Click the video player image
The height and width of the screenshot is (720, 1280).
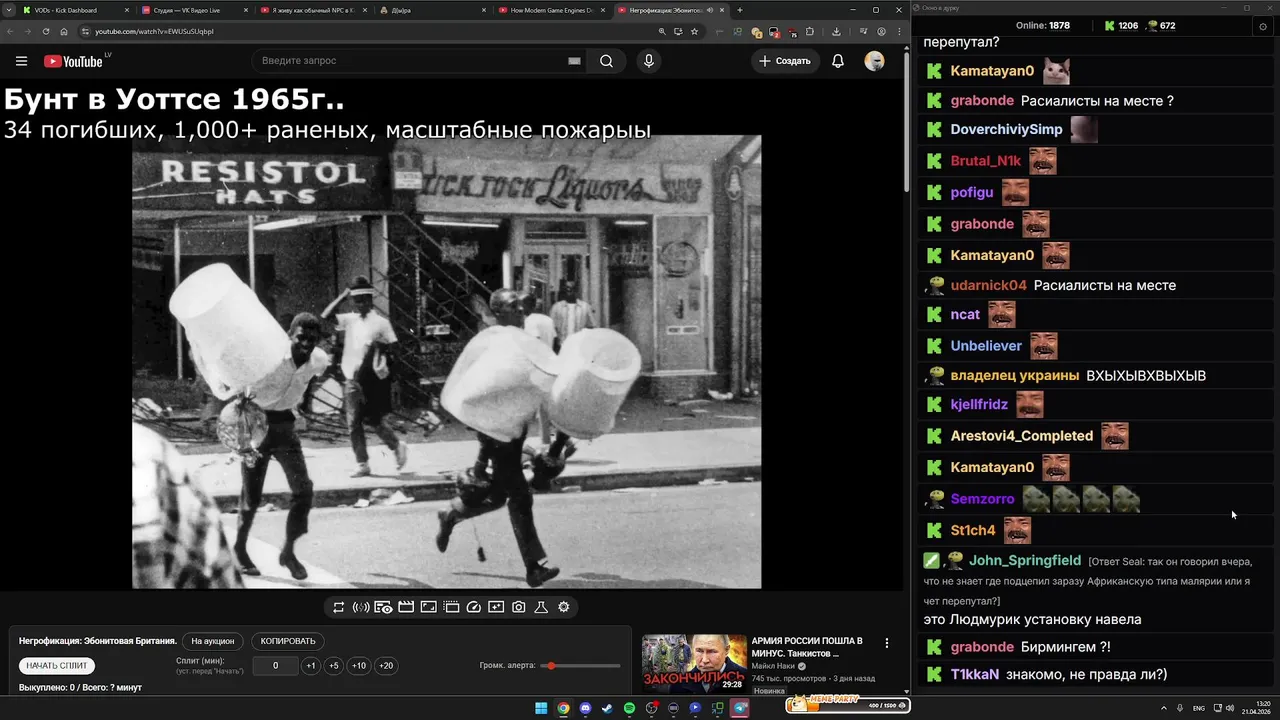[x=447, y=361]
